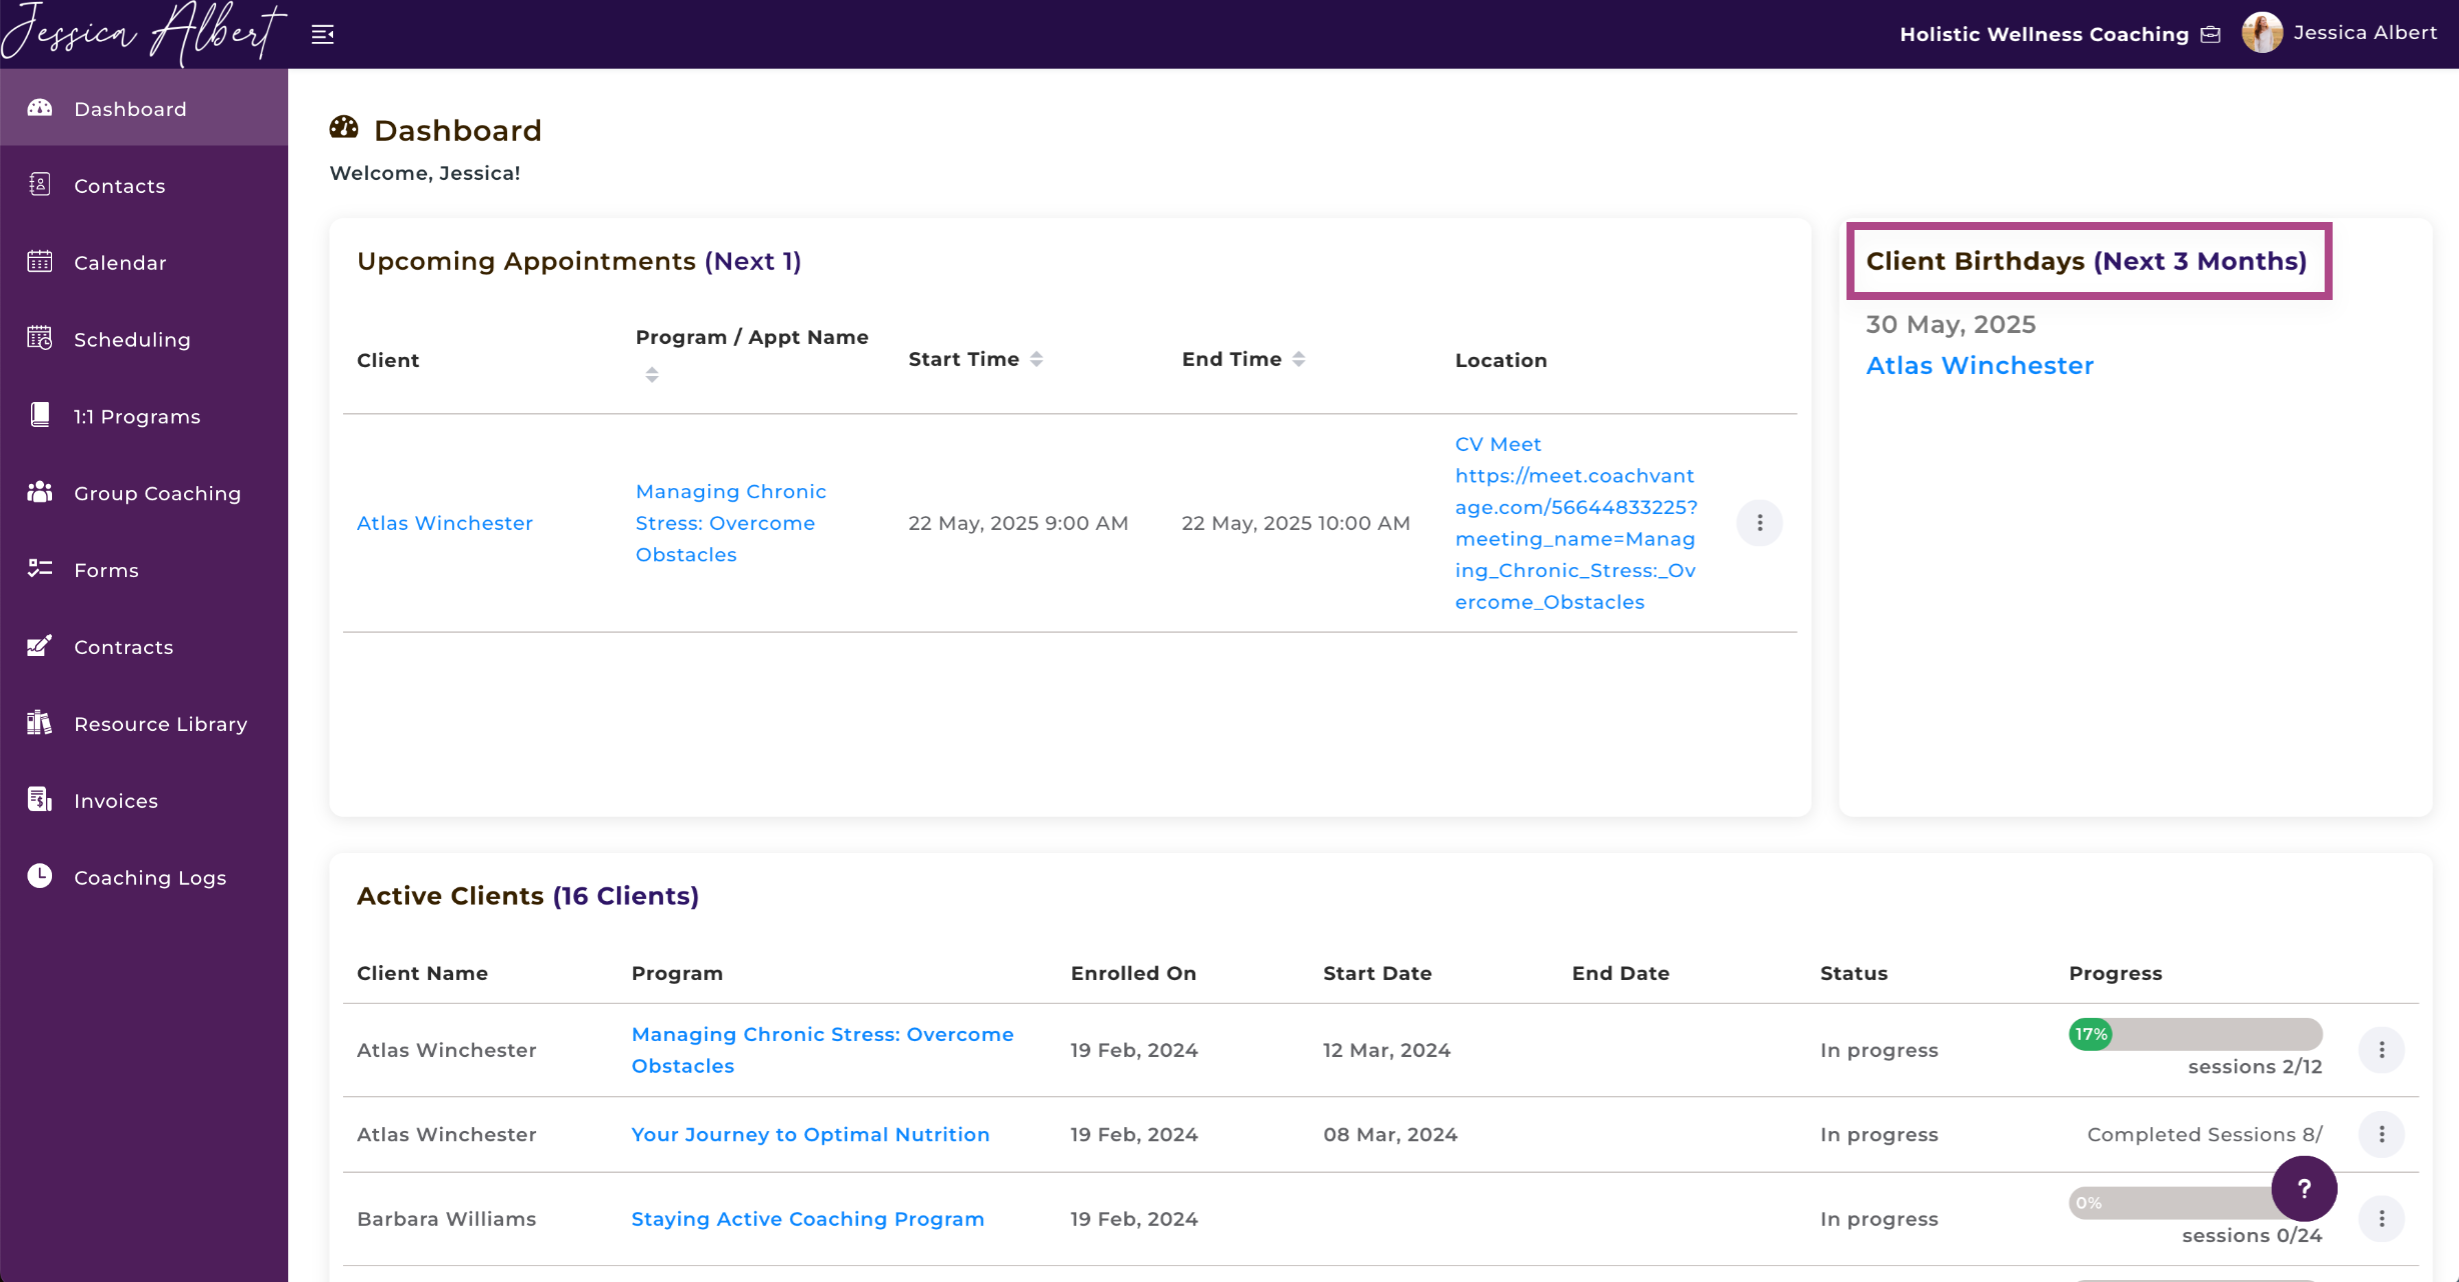
Task: Open the Forms menu entry
Action: [x=144, y=570]
